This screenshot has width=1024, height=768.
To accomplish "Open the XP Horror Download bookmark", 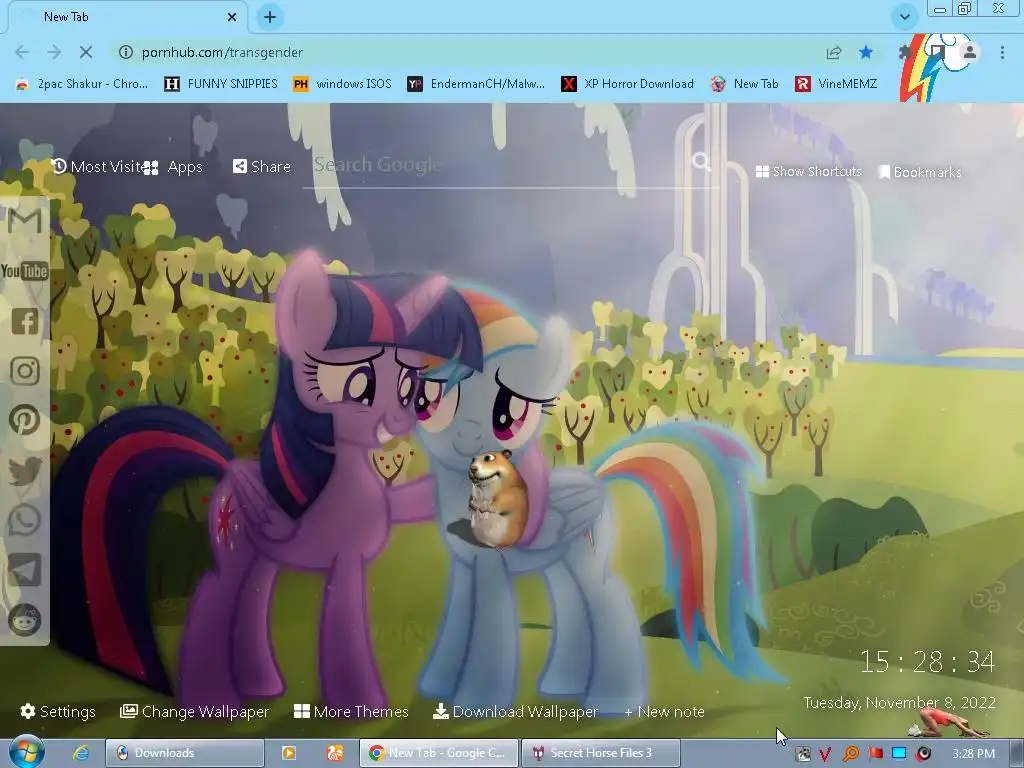I will pos(628,84).
